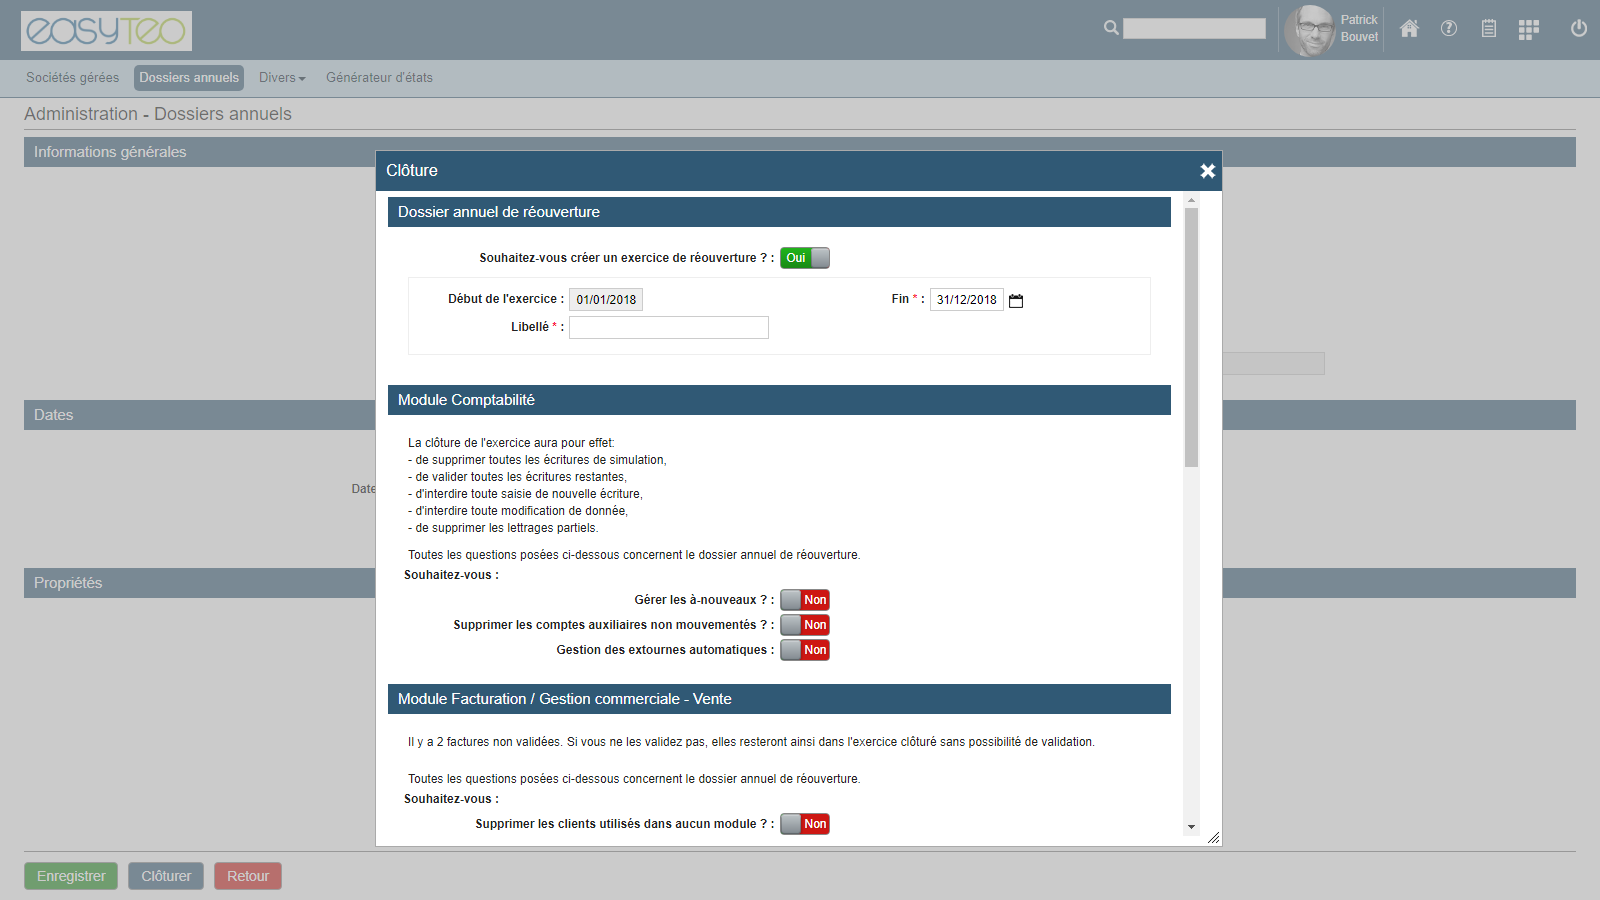This screenshot has width=1600, height=900.
Task: Close the Clôture dialog with the X
Action: (x=1207, y=171)
